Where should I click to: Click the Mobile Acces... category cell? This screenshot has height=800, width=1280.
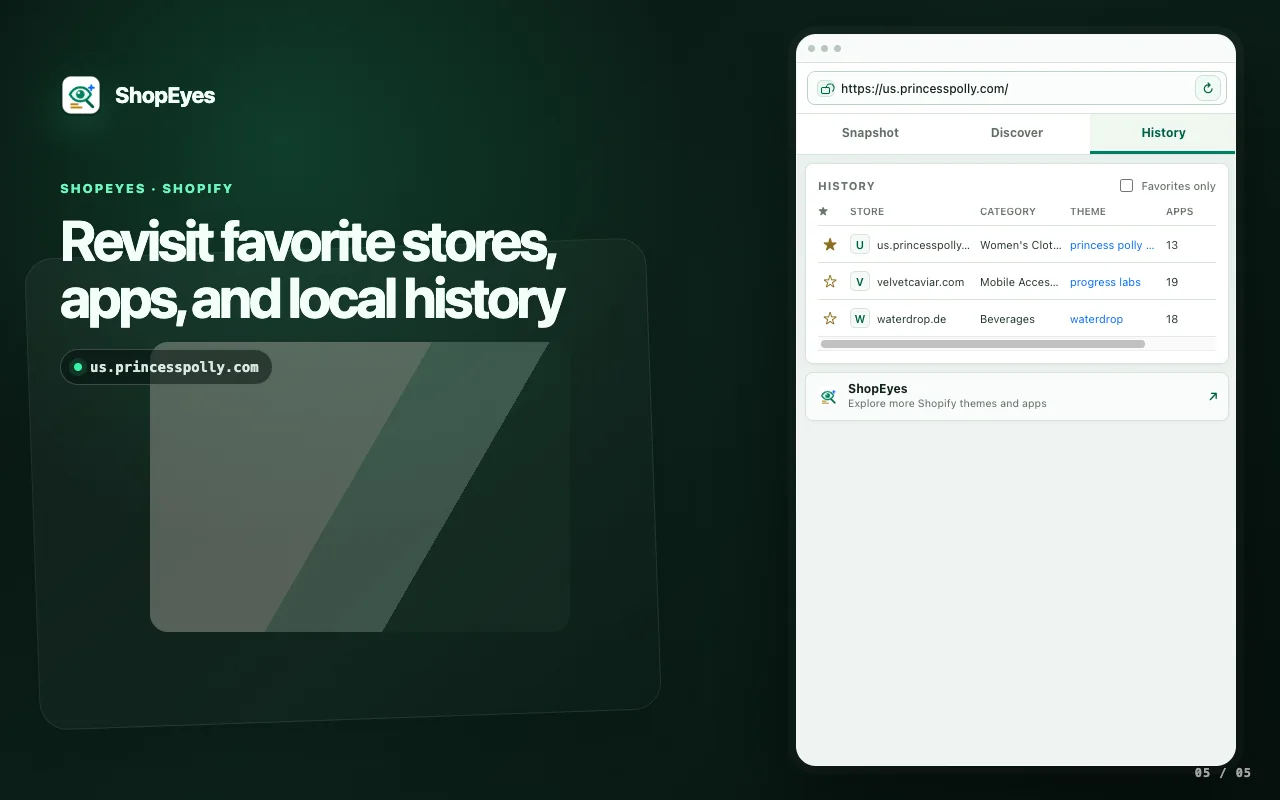(x=1019, y=282)
